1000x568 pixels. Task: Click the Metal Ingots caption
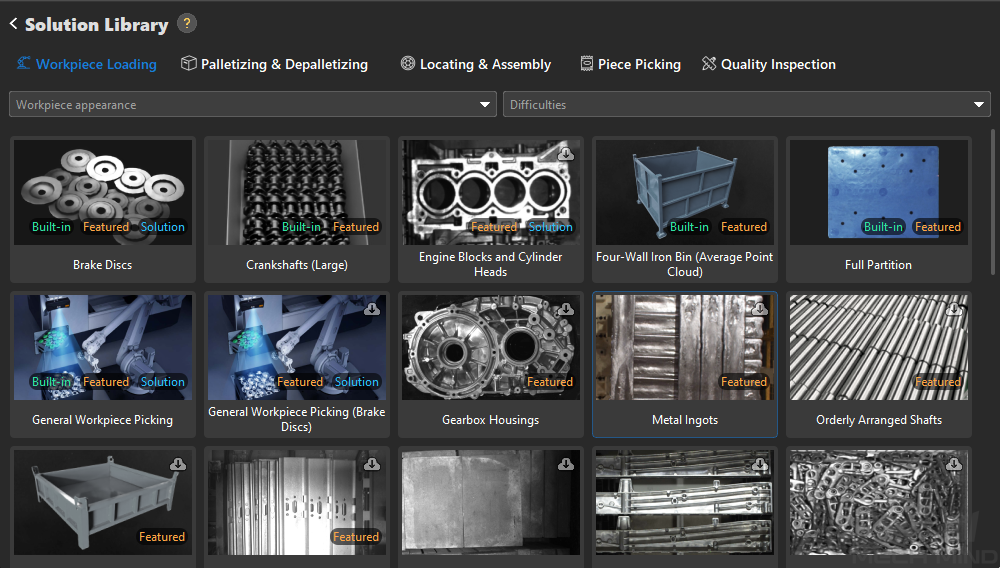[x=685, y=420]
